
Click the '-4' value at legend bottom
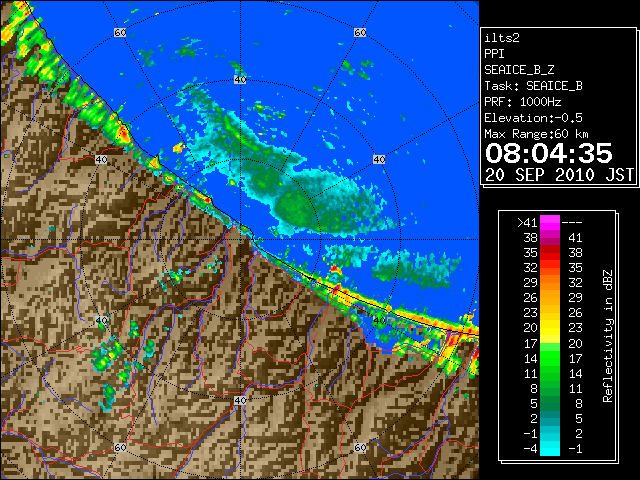(530, 449)
